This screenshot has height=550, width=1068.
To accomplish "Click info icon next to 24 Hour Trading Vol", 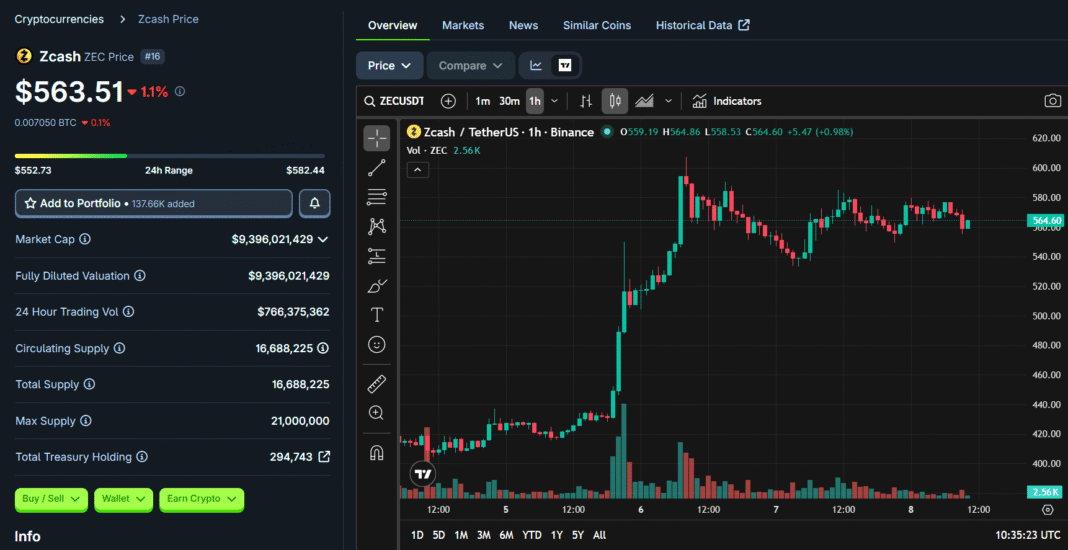I will coord(128,311).
